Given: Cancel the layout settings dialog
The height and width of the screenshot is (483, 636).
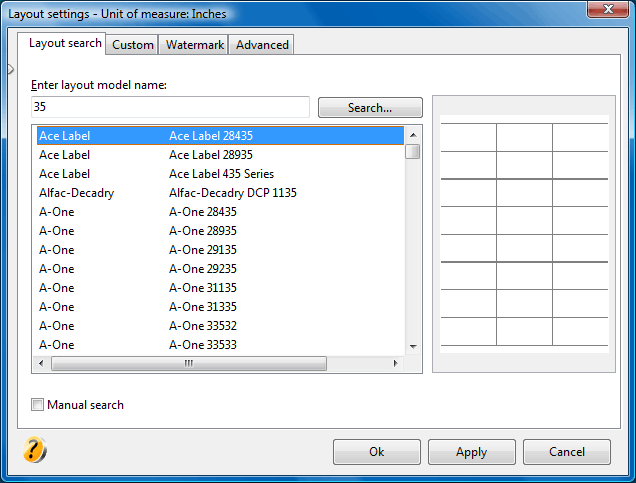Looking at the screenshot, I should (567, 452).
